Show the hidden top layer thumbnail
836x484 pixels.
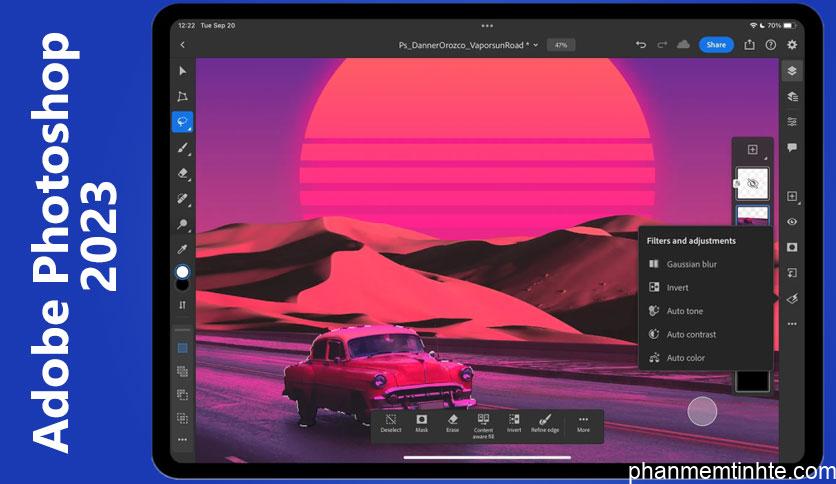[x=752, y=183]
